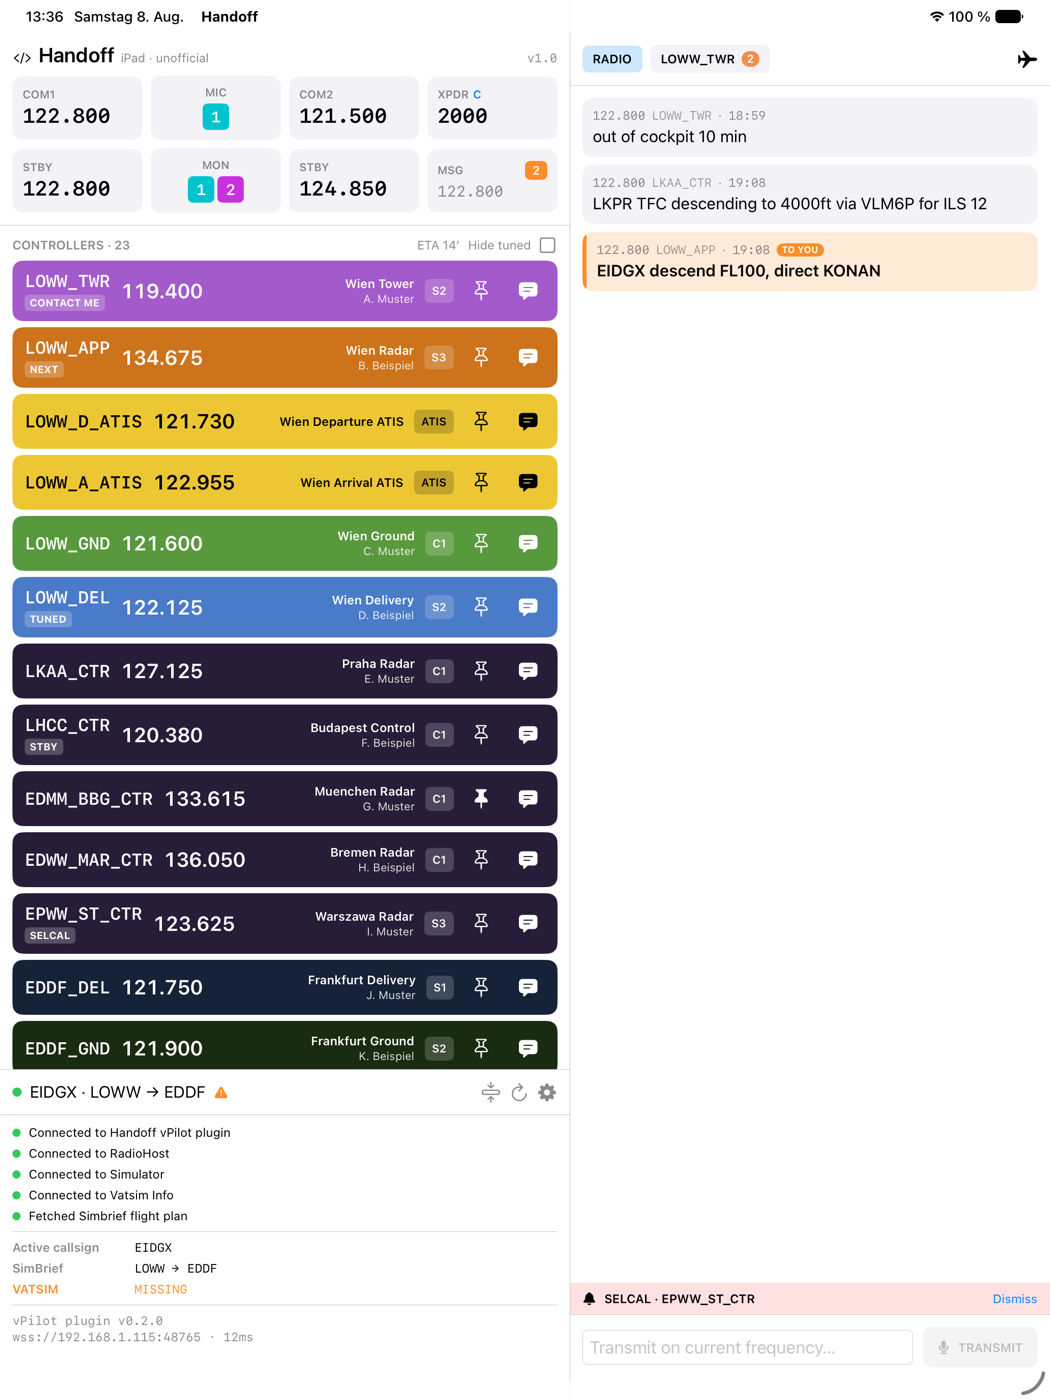The image size is (1050, 1400).
Task: Click the ATIS badge on LOWW_A_ATIS
Action: coord(434,483)
